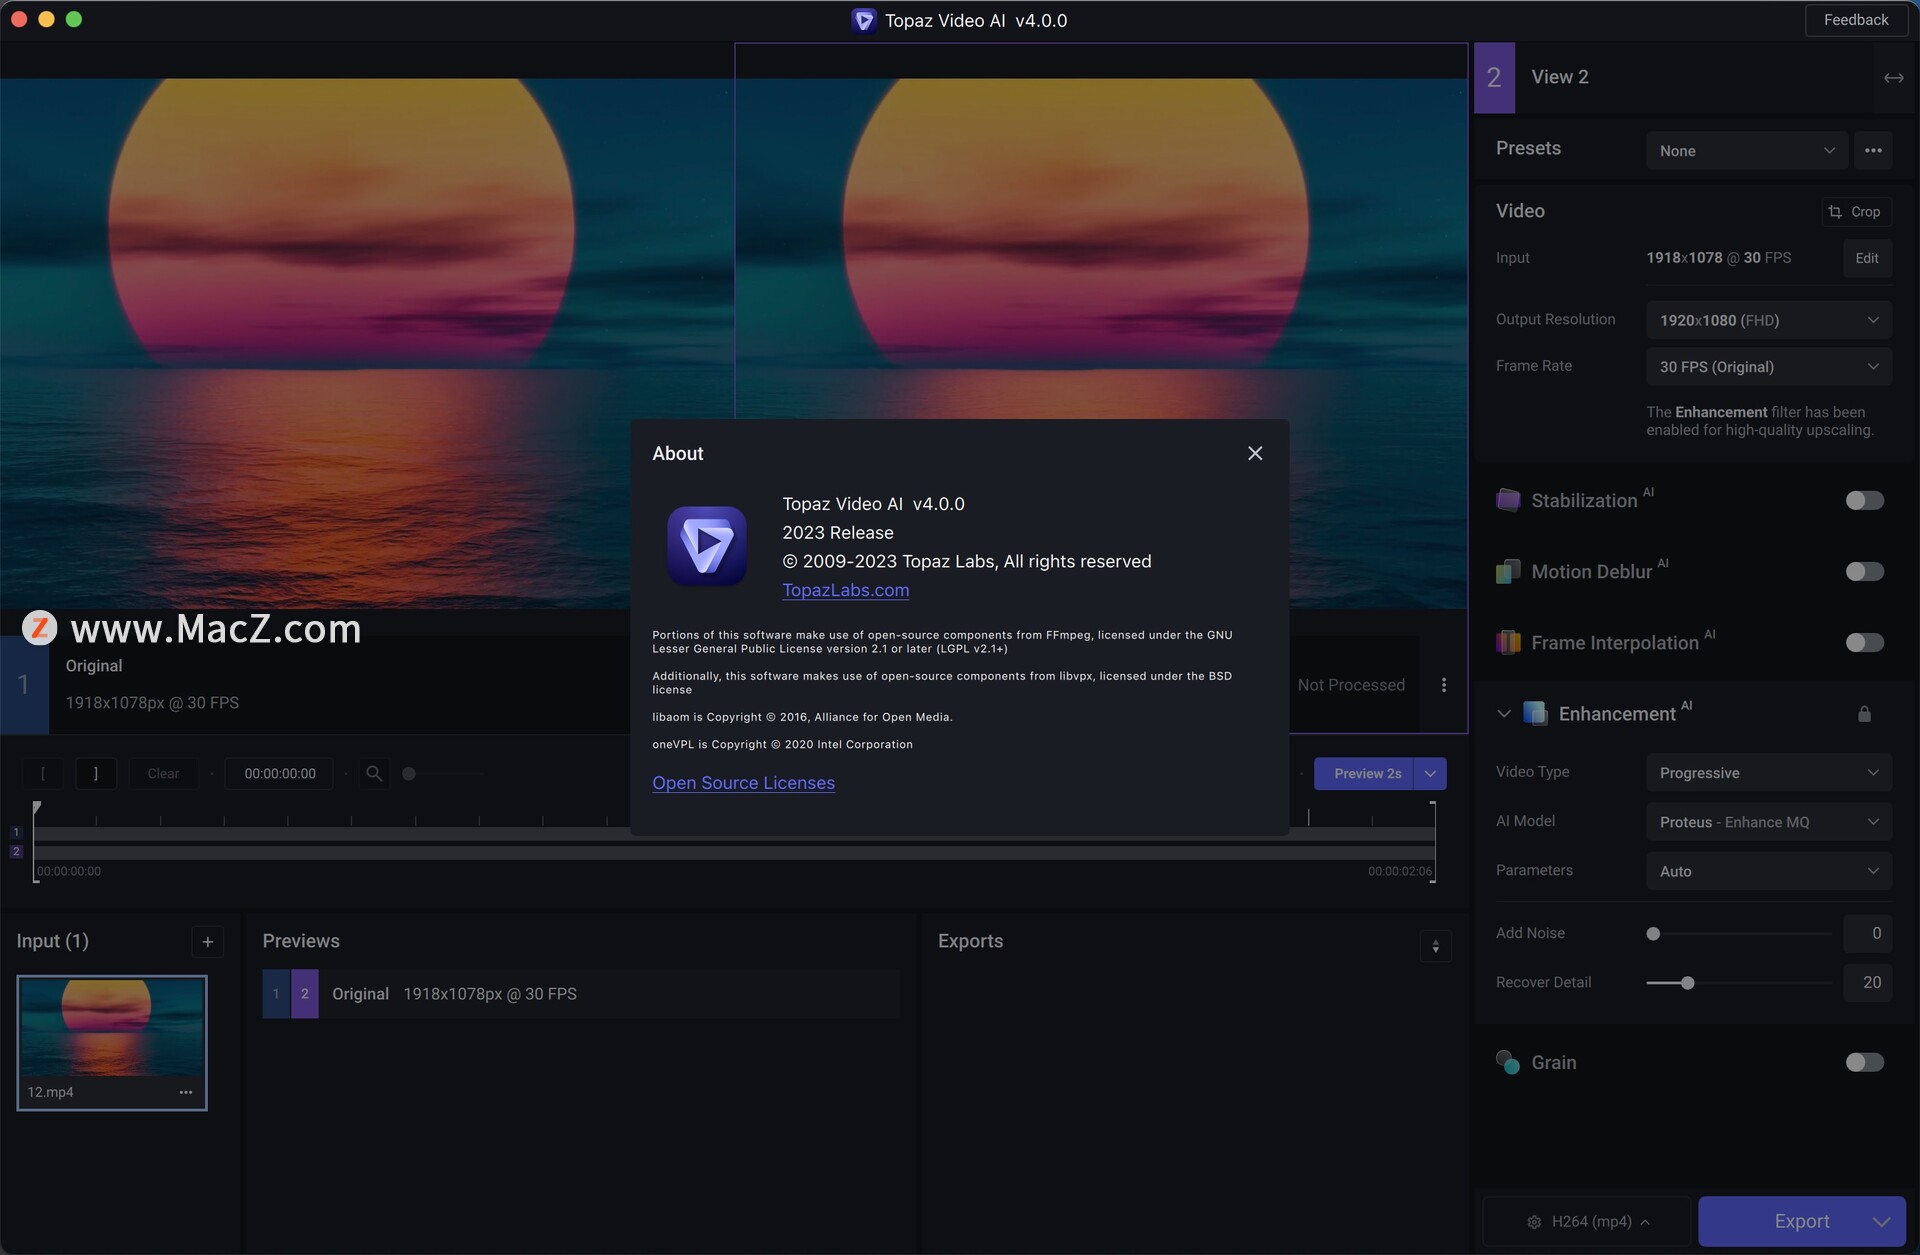Add new input with plus icon
The width and height of the screenshot is (1920, 1255).
pyautogui.click(x=207, y=942)
